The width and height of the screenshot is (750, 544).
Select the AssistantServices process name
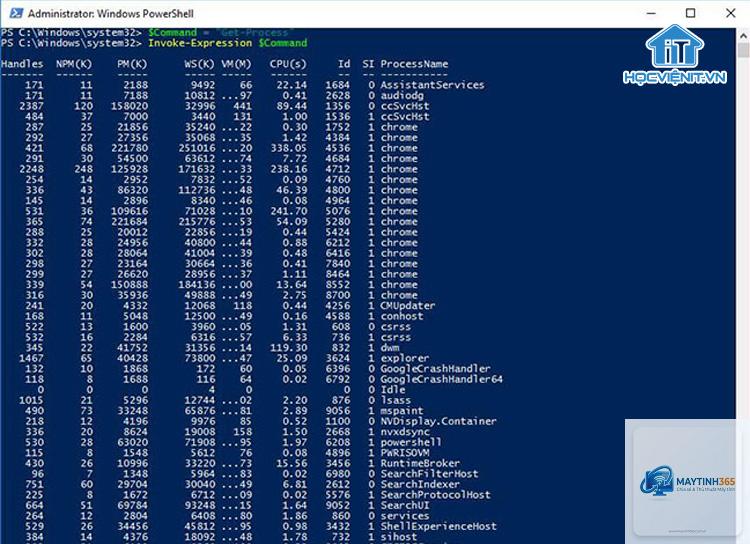(x=432, y=85)
